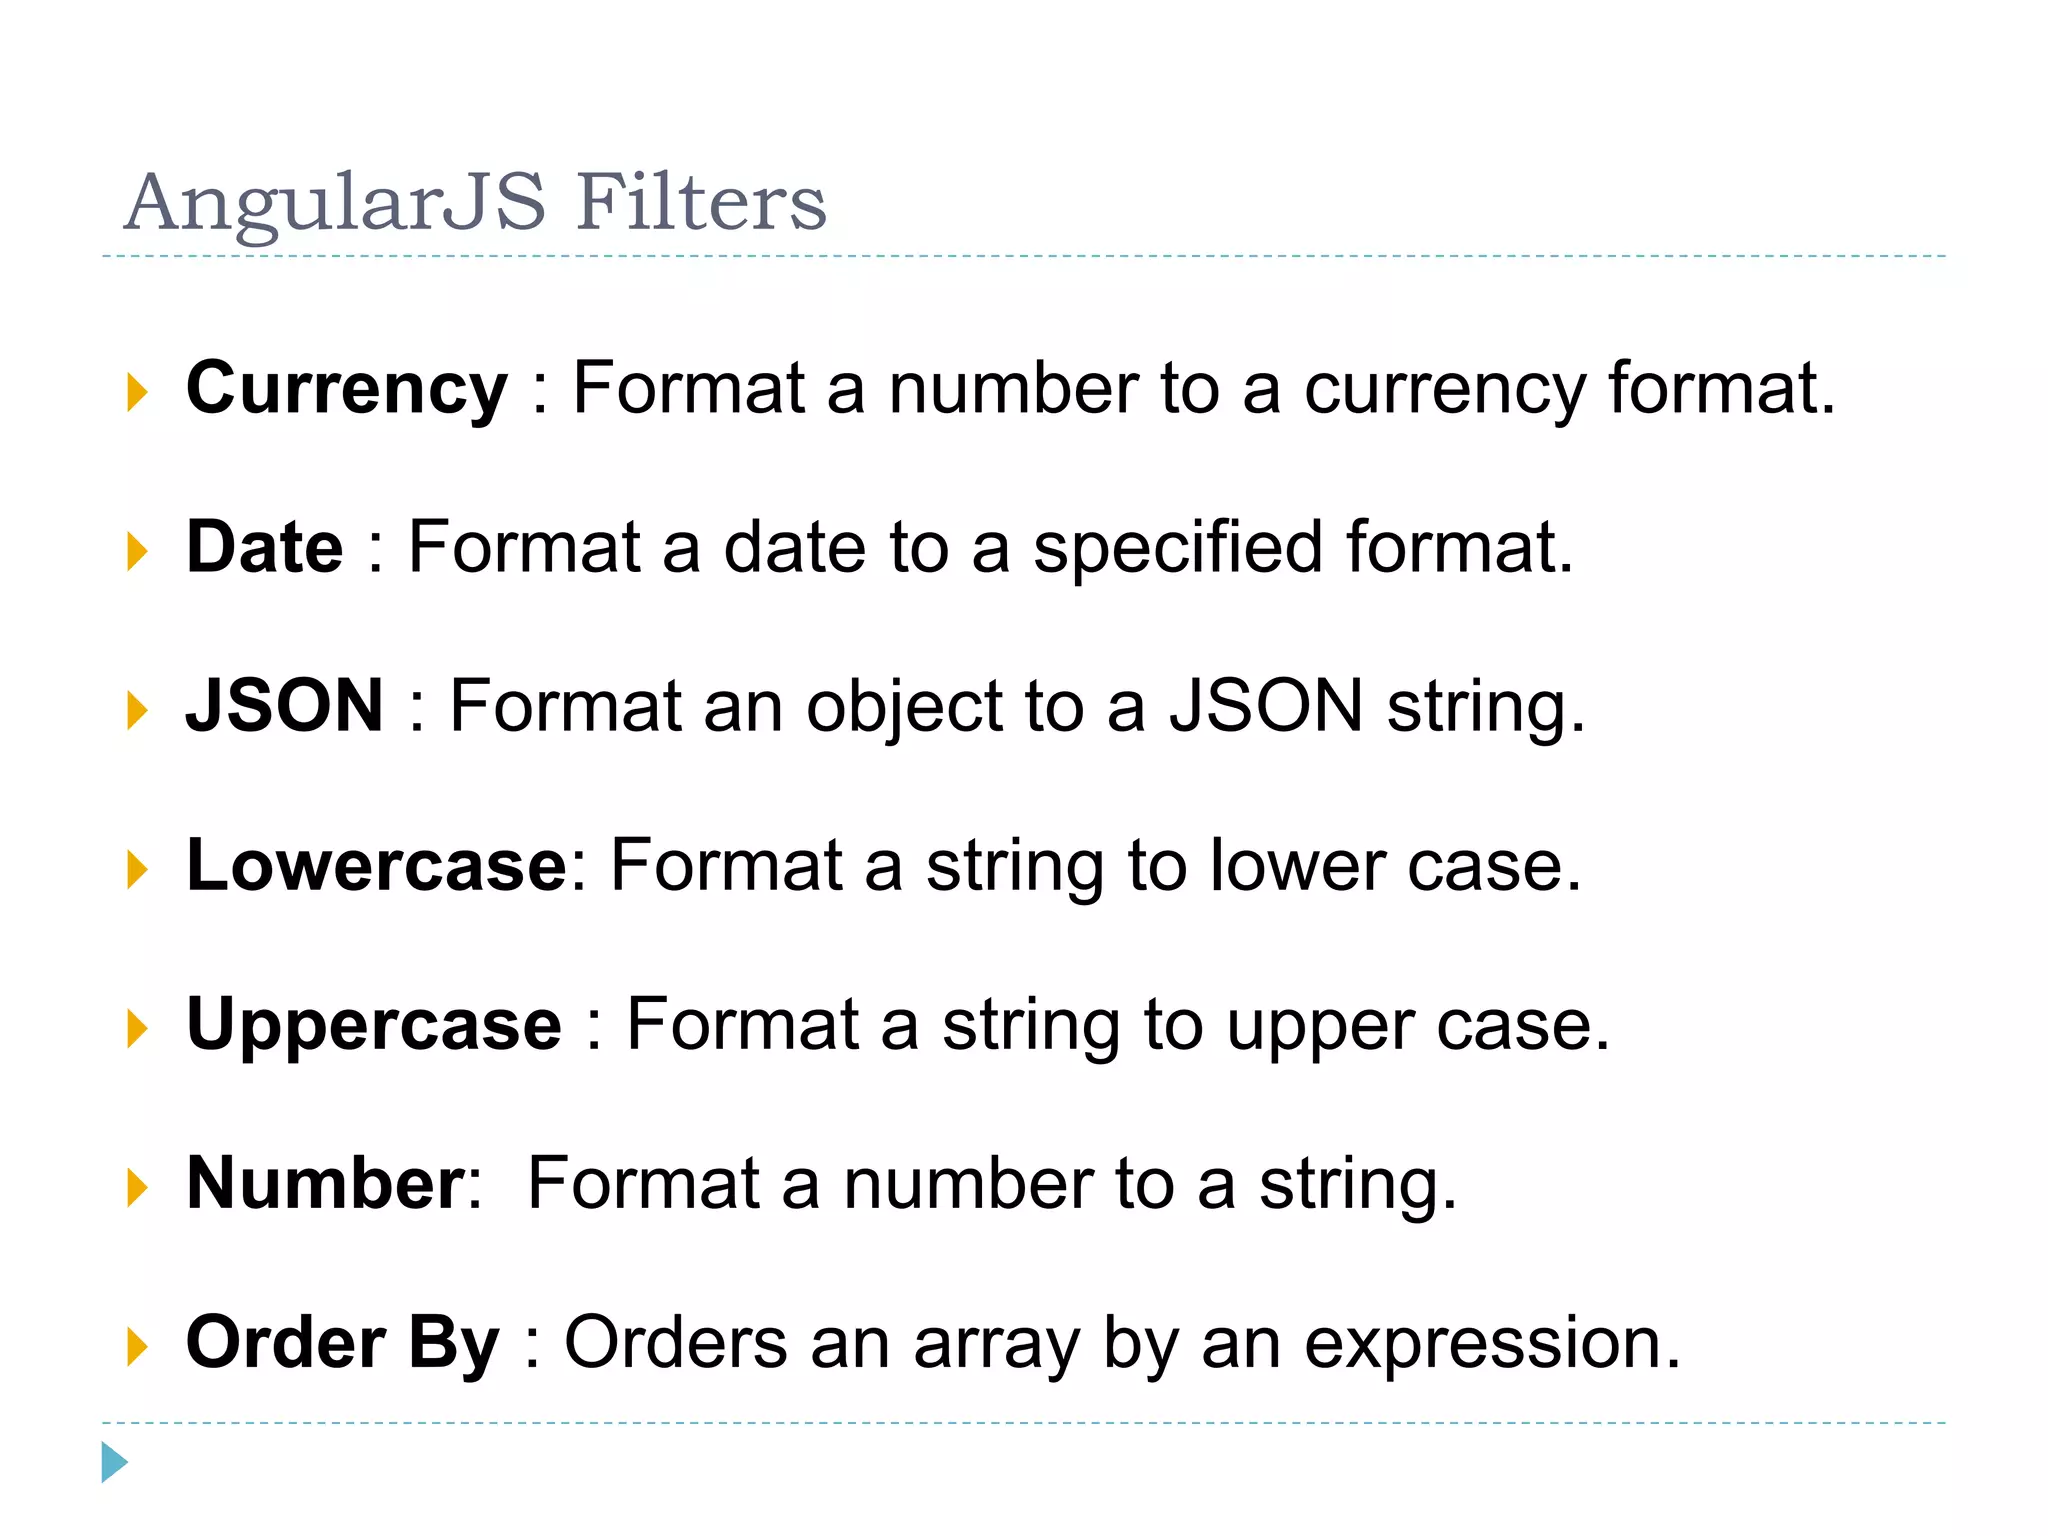Click the orange arrow bullet beside Uppercase
Image resolution: width=2048 pixels, height=1536 pixels.
pos(138,1029)
